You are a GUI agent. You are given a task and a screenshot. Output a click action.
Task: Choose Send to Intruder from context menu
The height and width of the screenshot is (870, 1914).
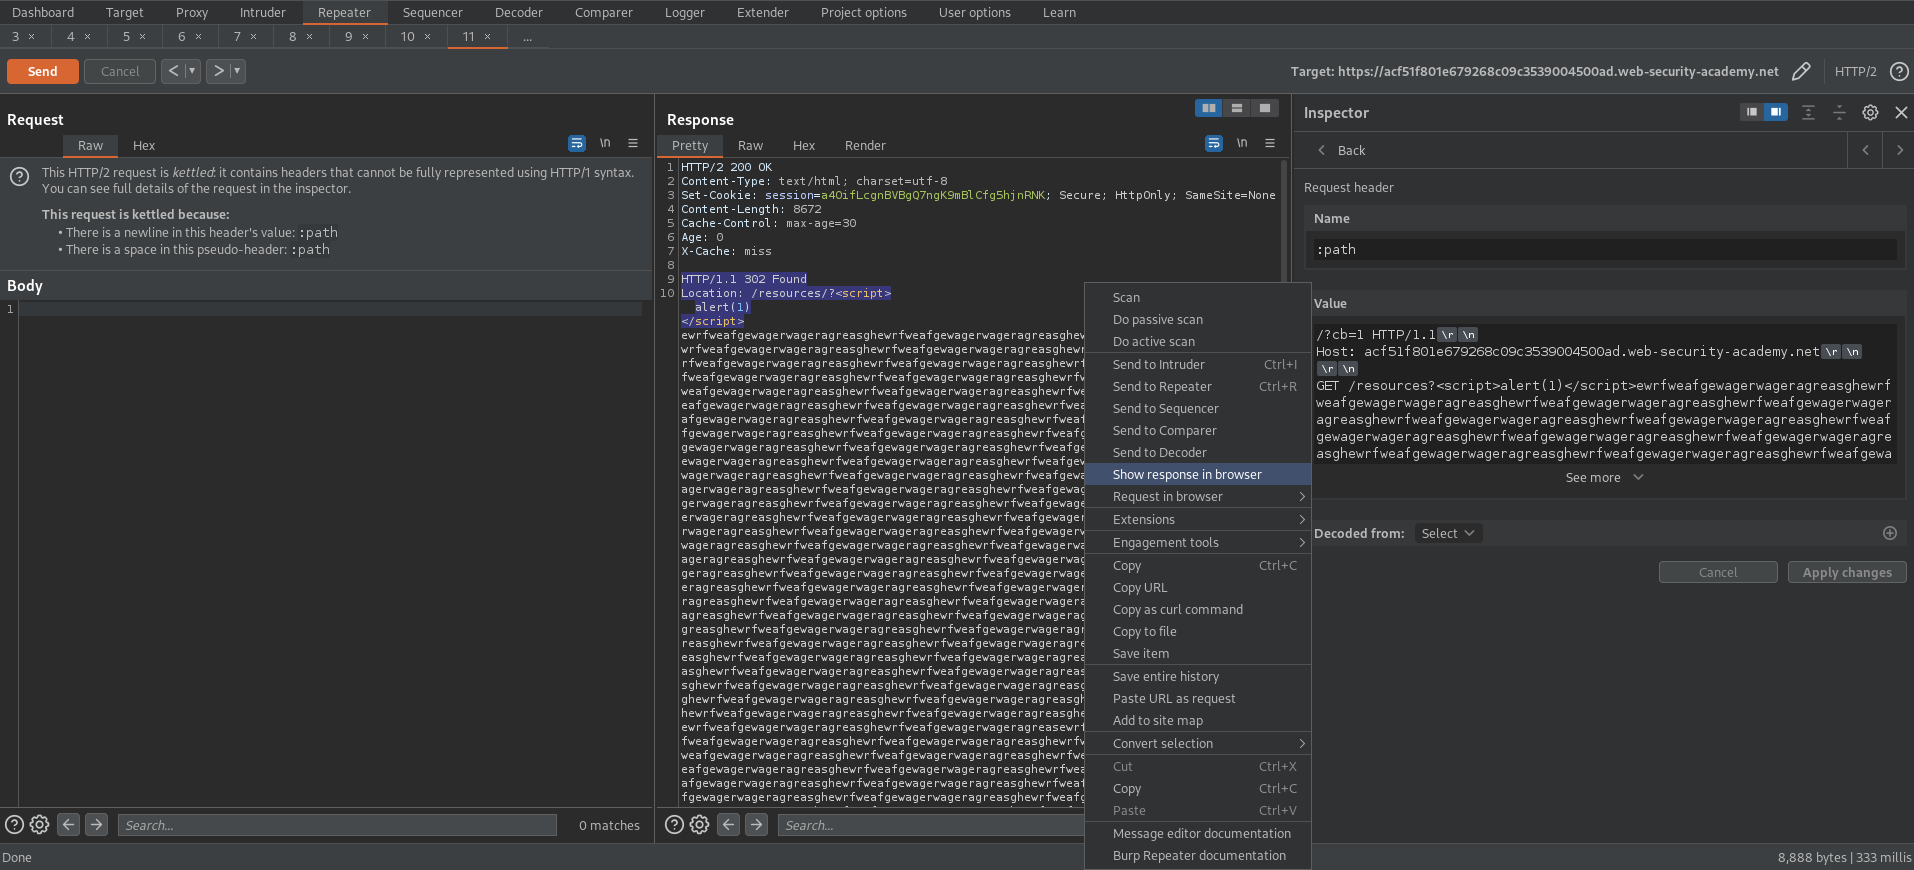tap(1198, 365)
